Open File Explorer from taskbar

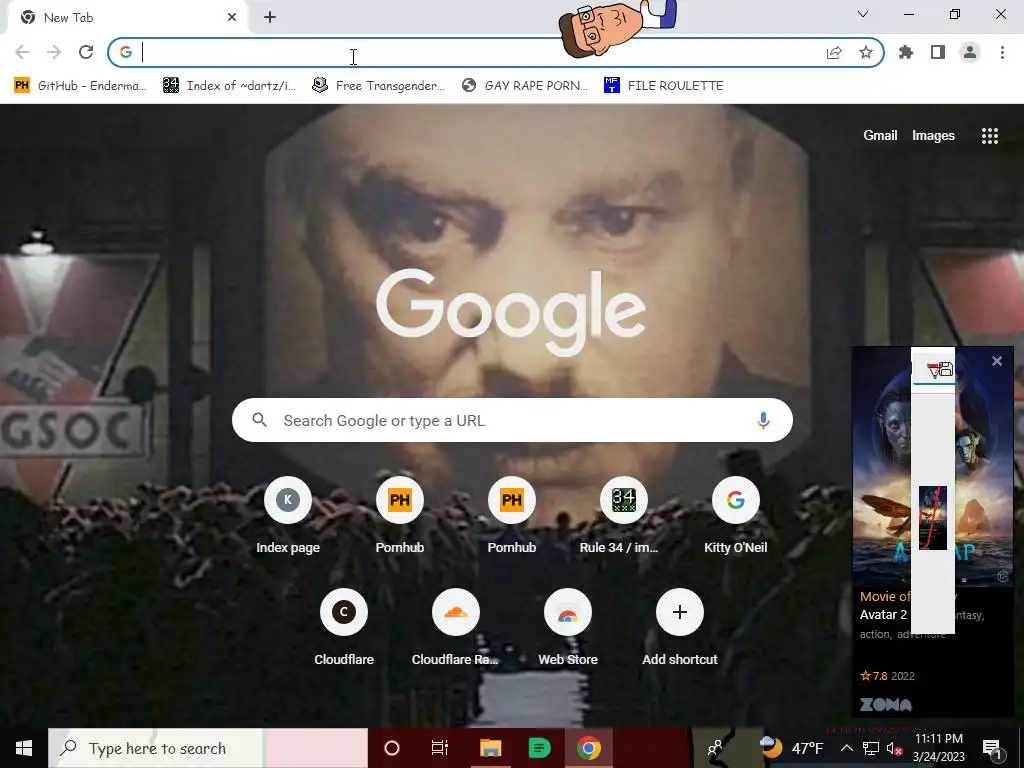[x=490, y=748]
